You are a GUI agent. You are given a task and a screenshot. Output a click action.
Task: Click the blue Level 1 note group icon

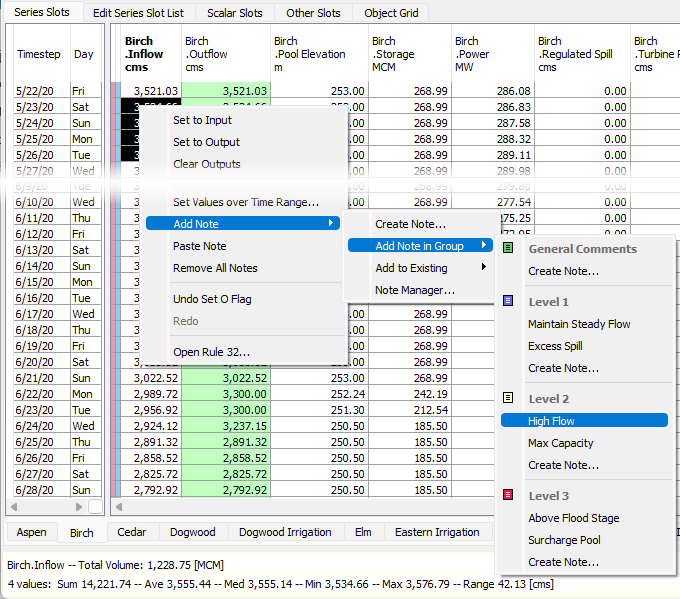[508, 301]
